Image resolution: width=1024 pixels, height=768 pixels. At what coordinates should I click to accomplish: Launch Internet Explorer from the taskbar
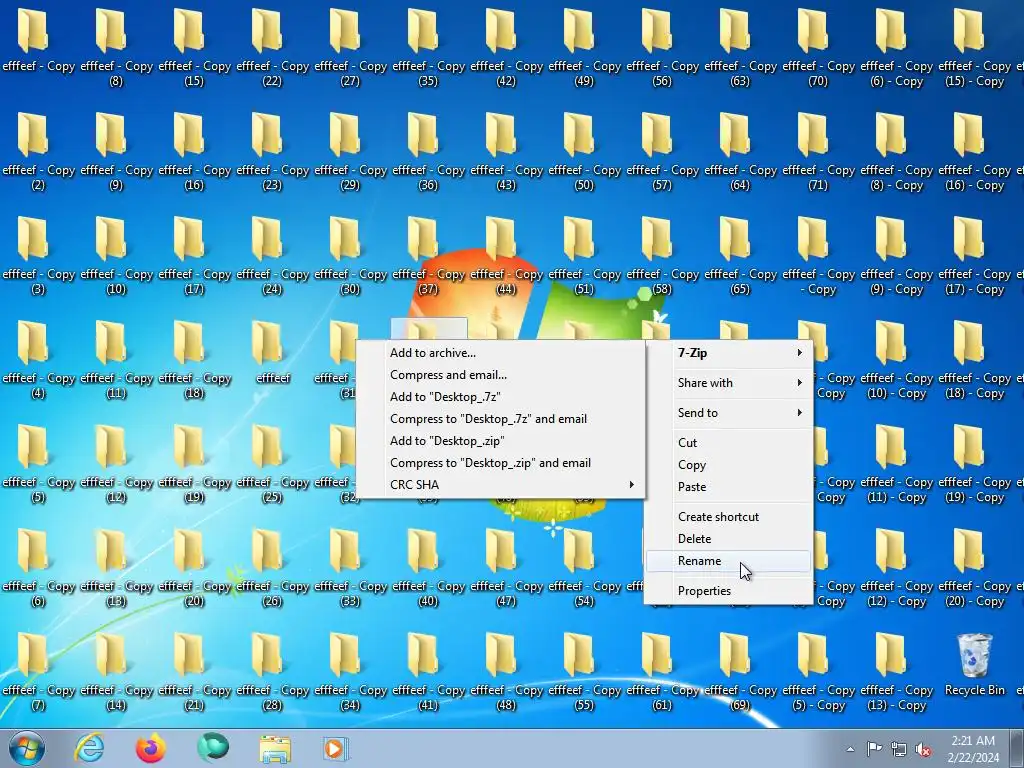[89, 748]
